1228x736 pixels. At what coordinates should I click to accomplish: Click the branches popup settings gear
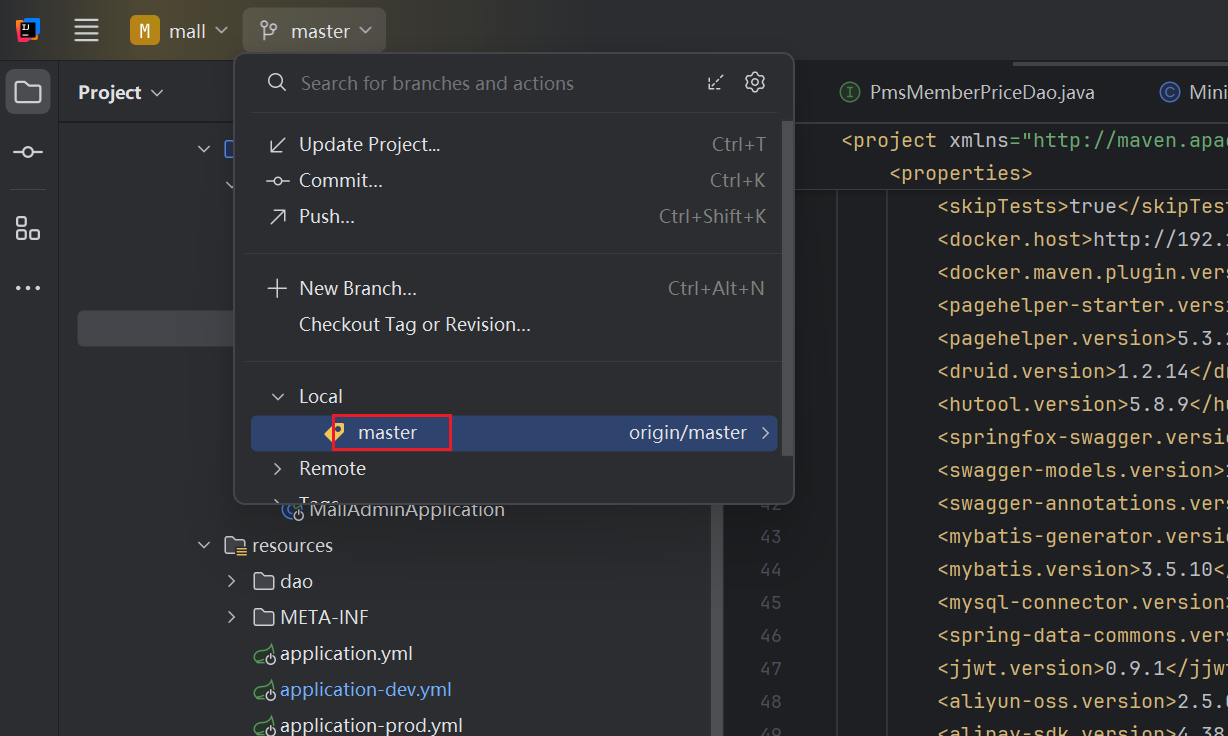click(755, 83)
